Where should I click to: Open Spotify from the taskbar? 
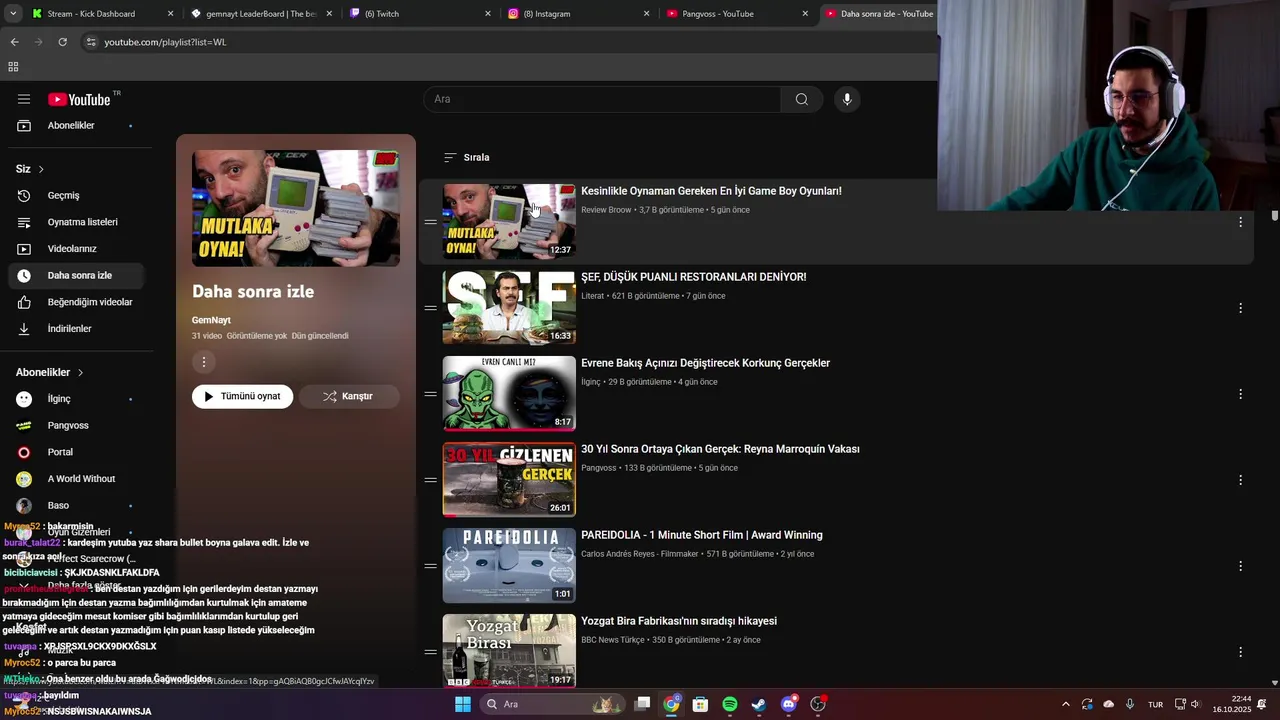[730, 704]
